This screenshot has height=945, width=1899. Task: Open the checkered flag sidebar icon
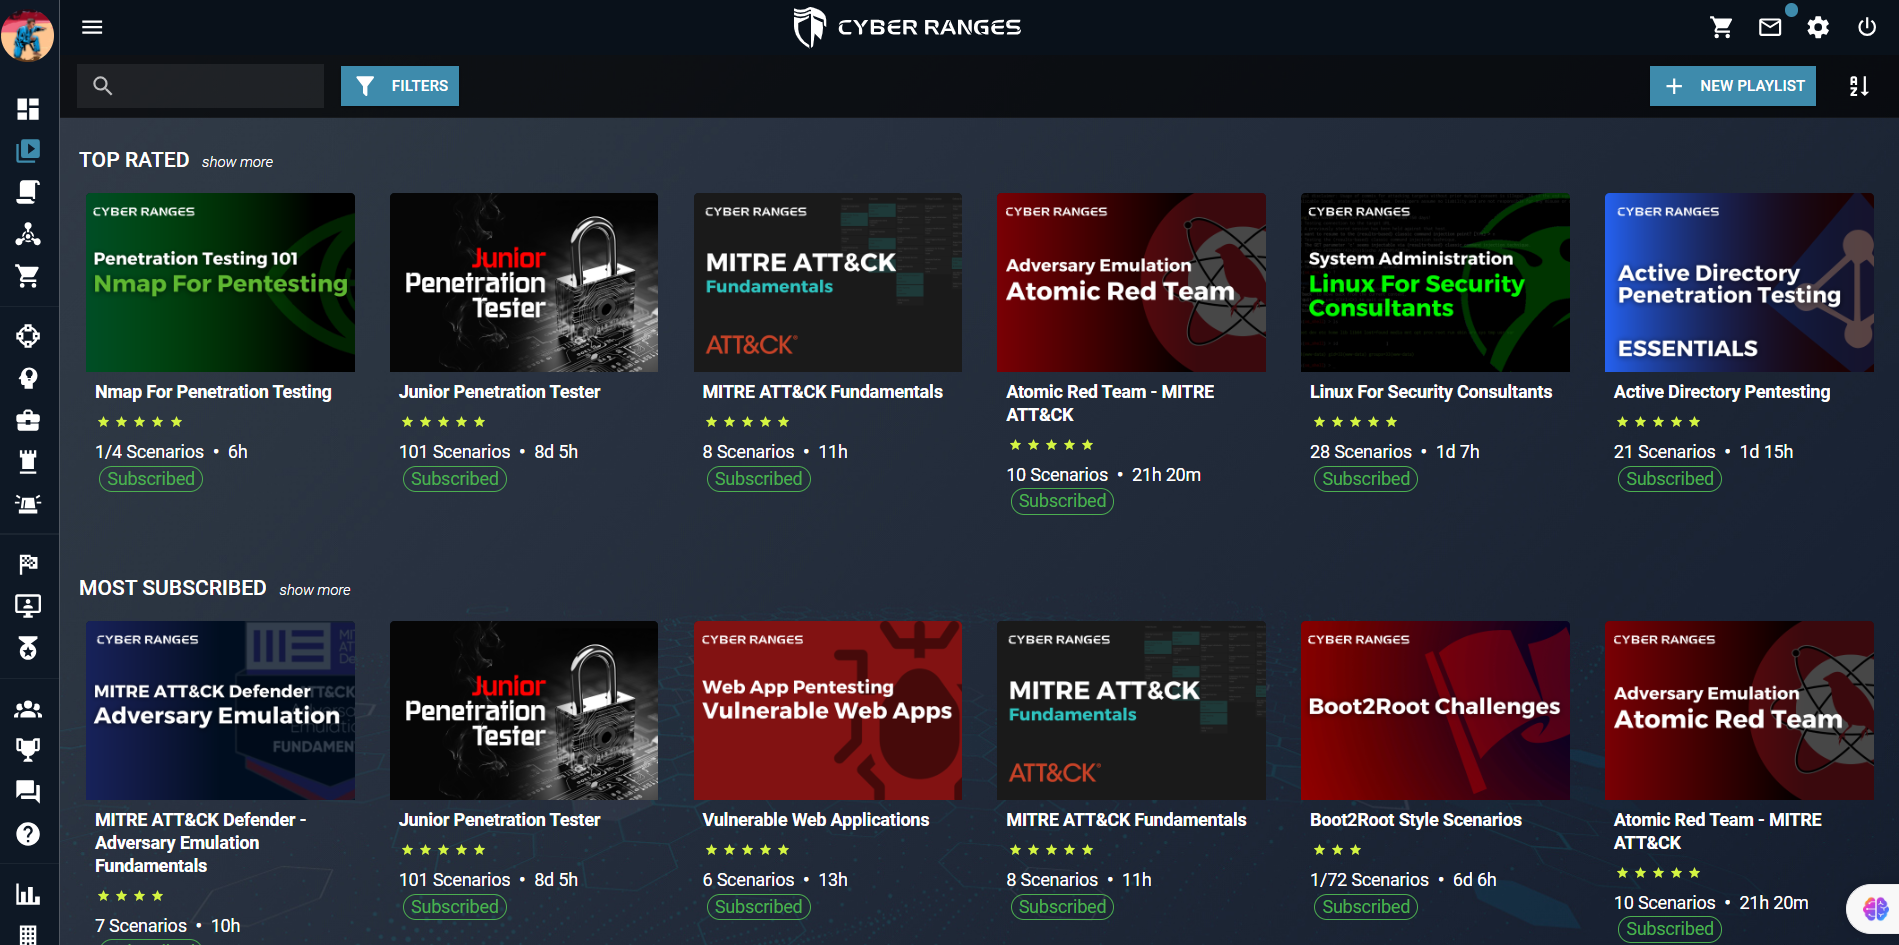tap(28, 564)
